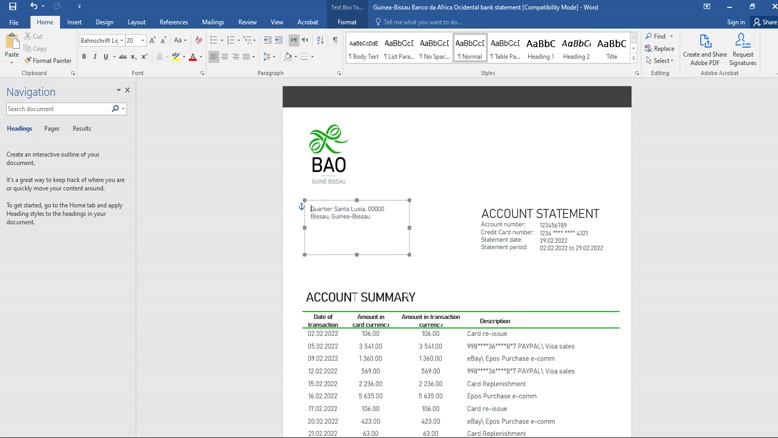Expand the Styles gallery
This screenshot has width=778, height=438.
pos(634,59)
